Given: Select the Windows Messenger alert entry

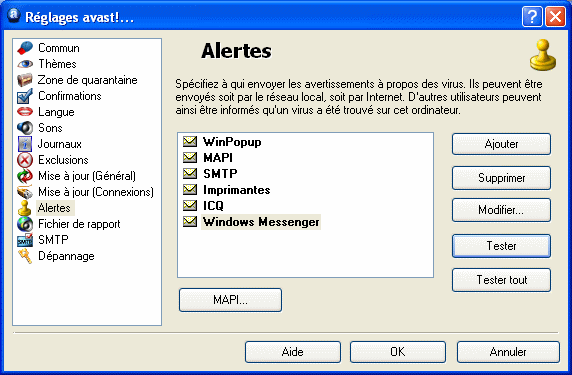Looking at the screenshot, I should (261, 222).
